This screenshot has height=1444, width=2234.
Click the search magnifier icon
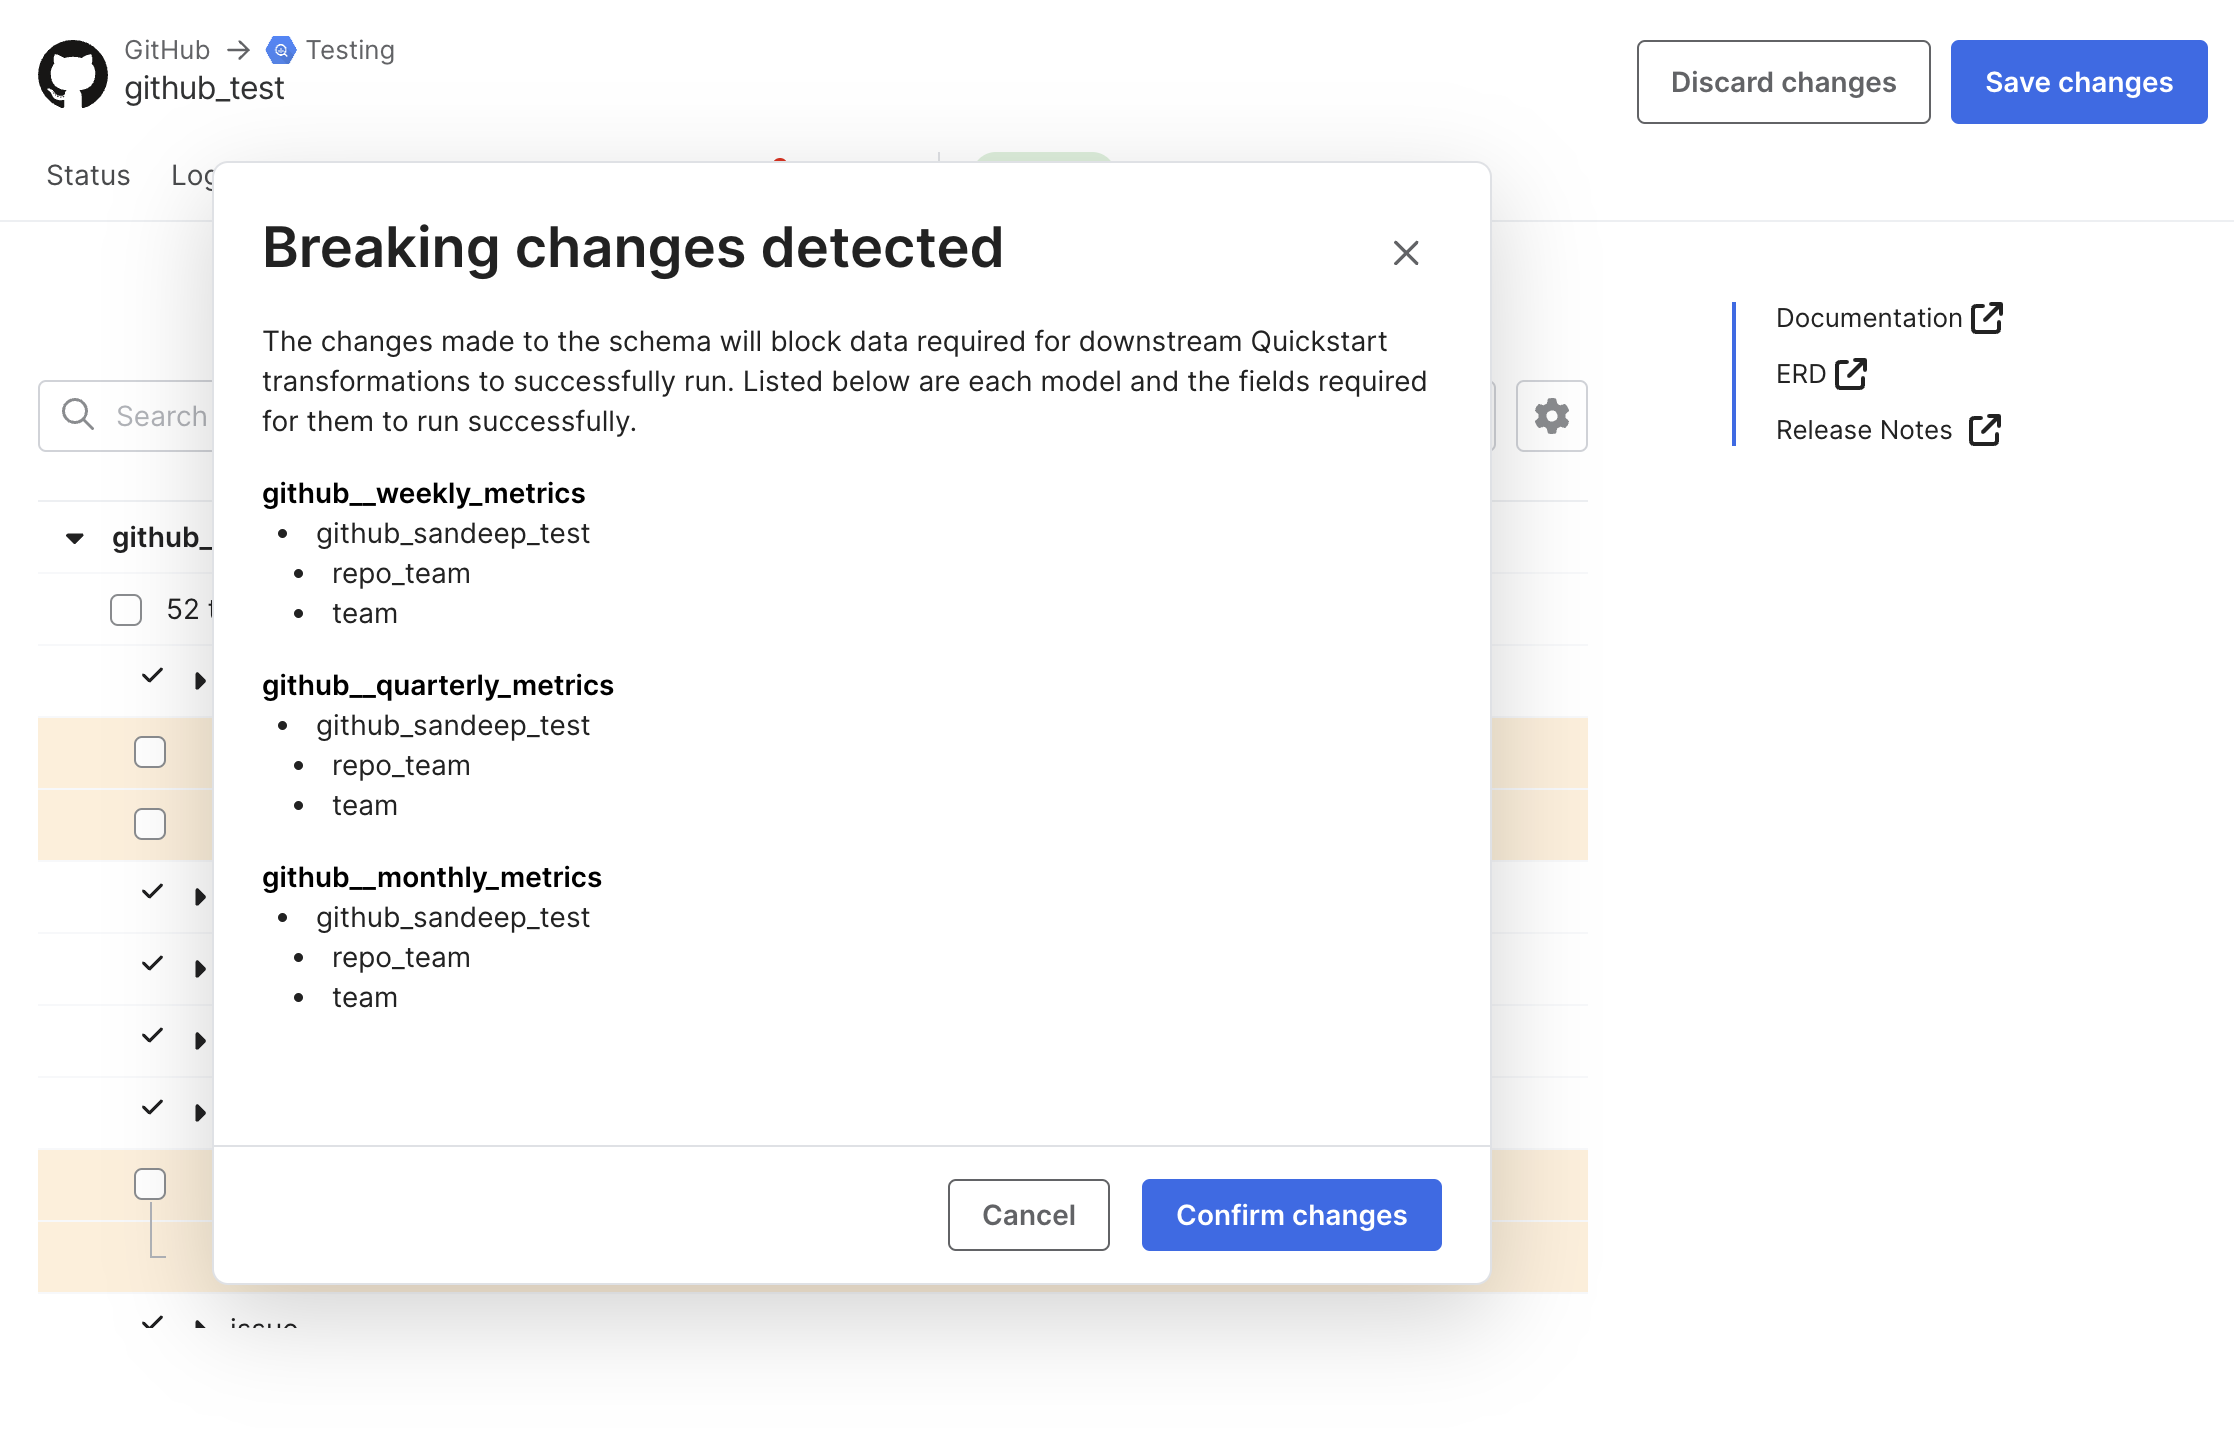(x=78, y=414)
